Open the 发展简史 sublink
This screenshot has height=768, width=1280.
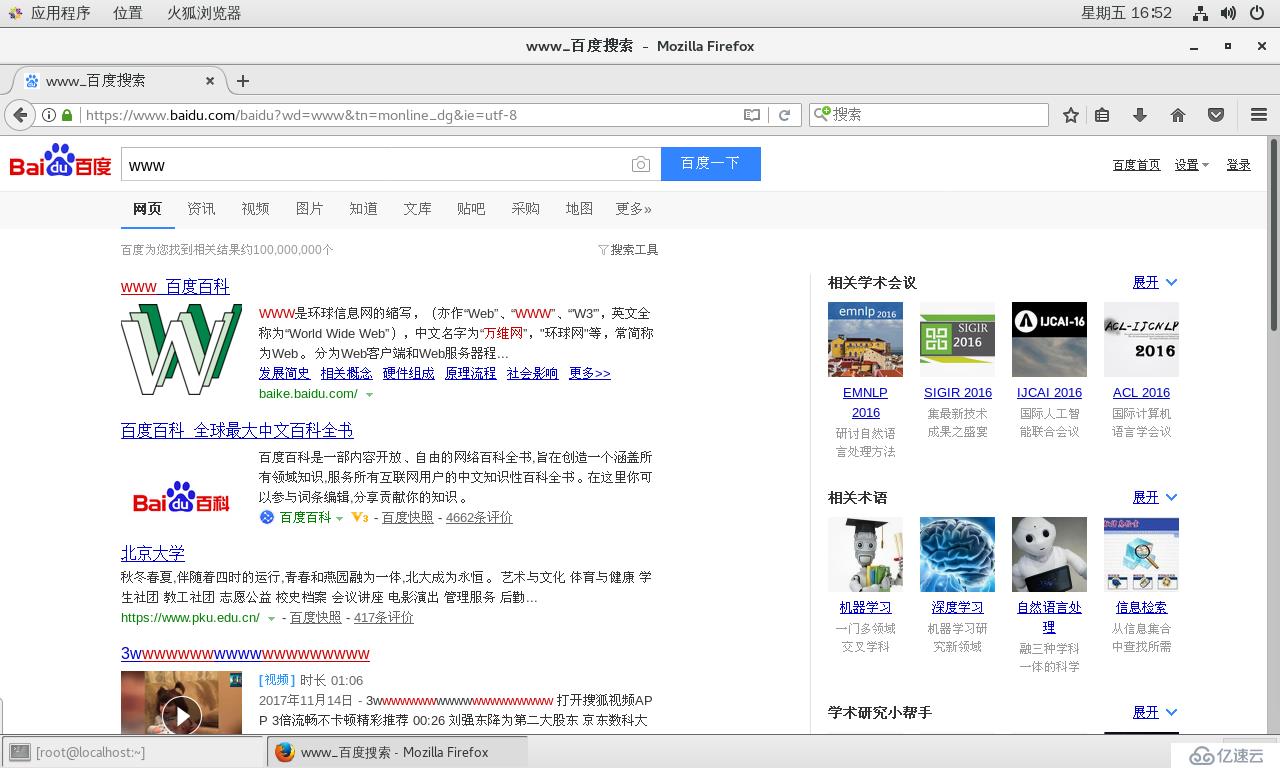coord(285,373)
